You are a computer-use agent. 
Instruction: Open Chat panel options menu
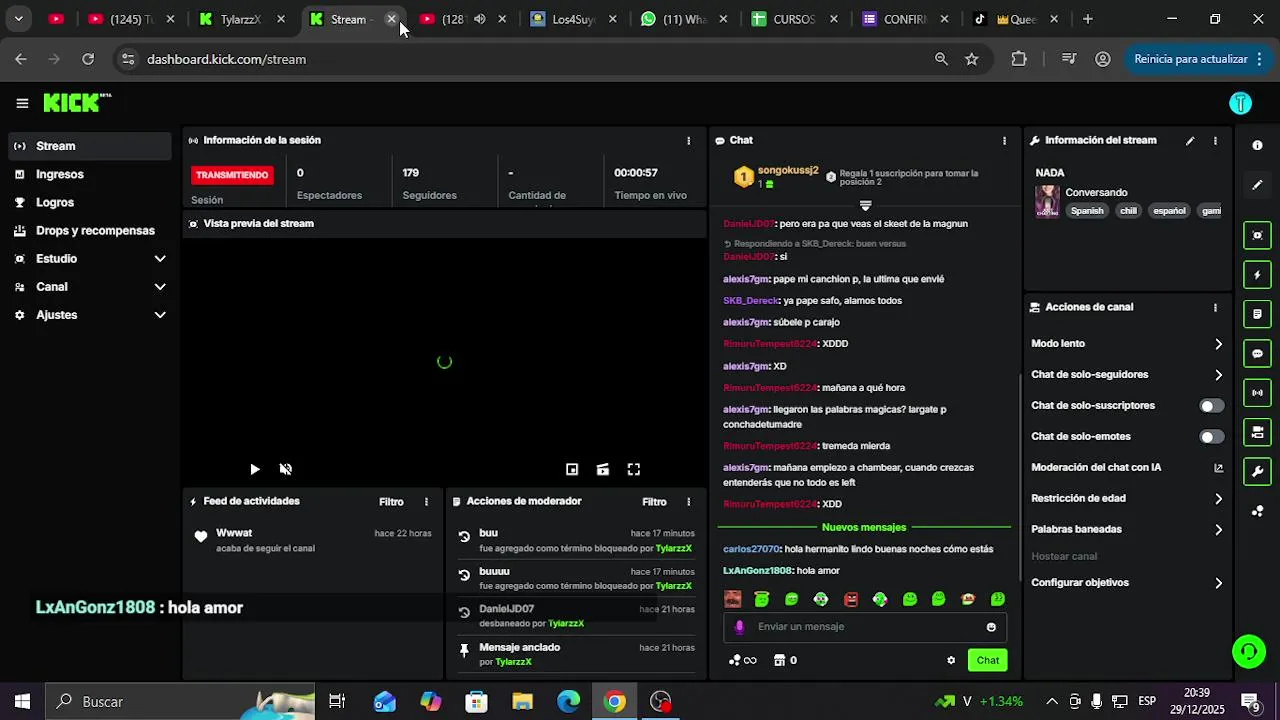click(x=1004, y=141)
